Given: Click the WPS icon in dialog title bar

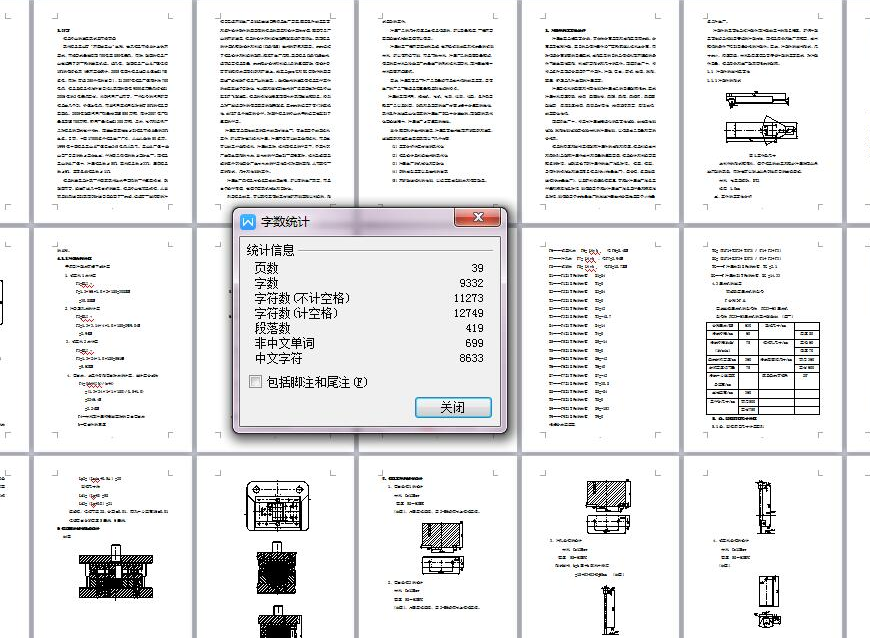Looking at the screenshot, I should pos(247,222).
